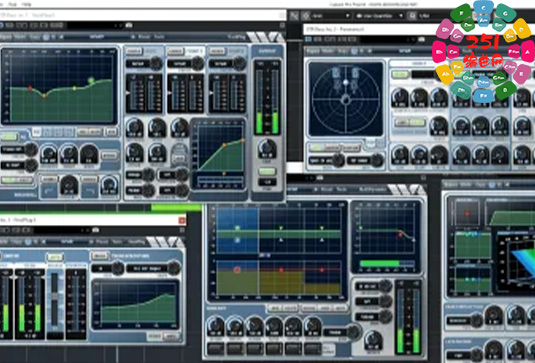This screenshot has width=535, height=363.
Task: Click the first dark button in MultiDynamics bottom row
Action: [216, 348]
